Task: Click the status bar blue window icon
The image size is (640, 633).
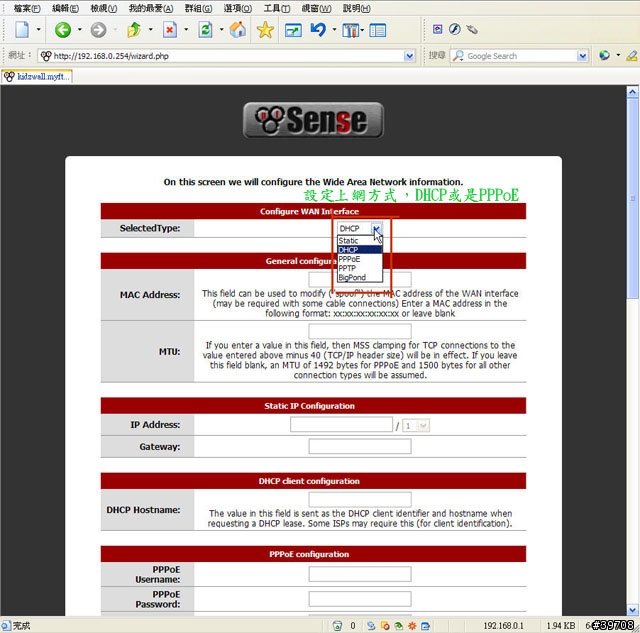Action: (425, 626)
